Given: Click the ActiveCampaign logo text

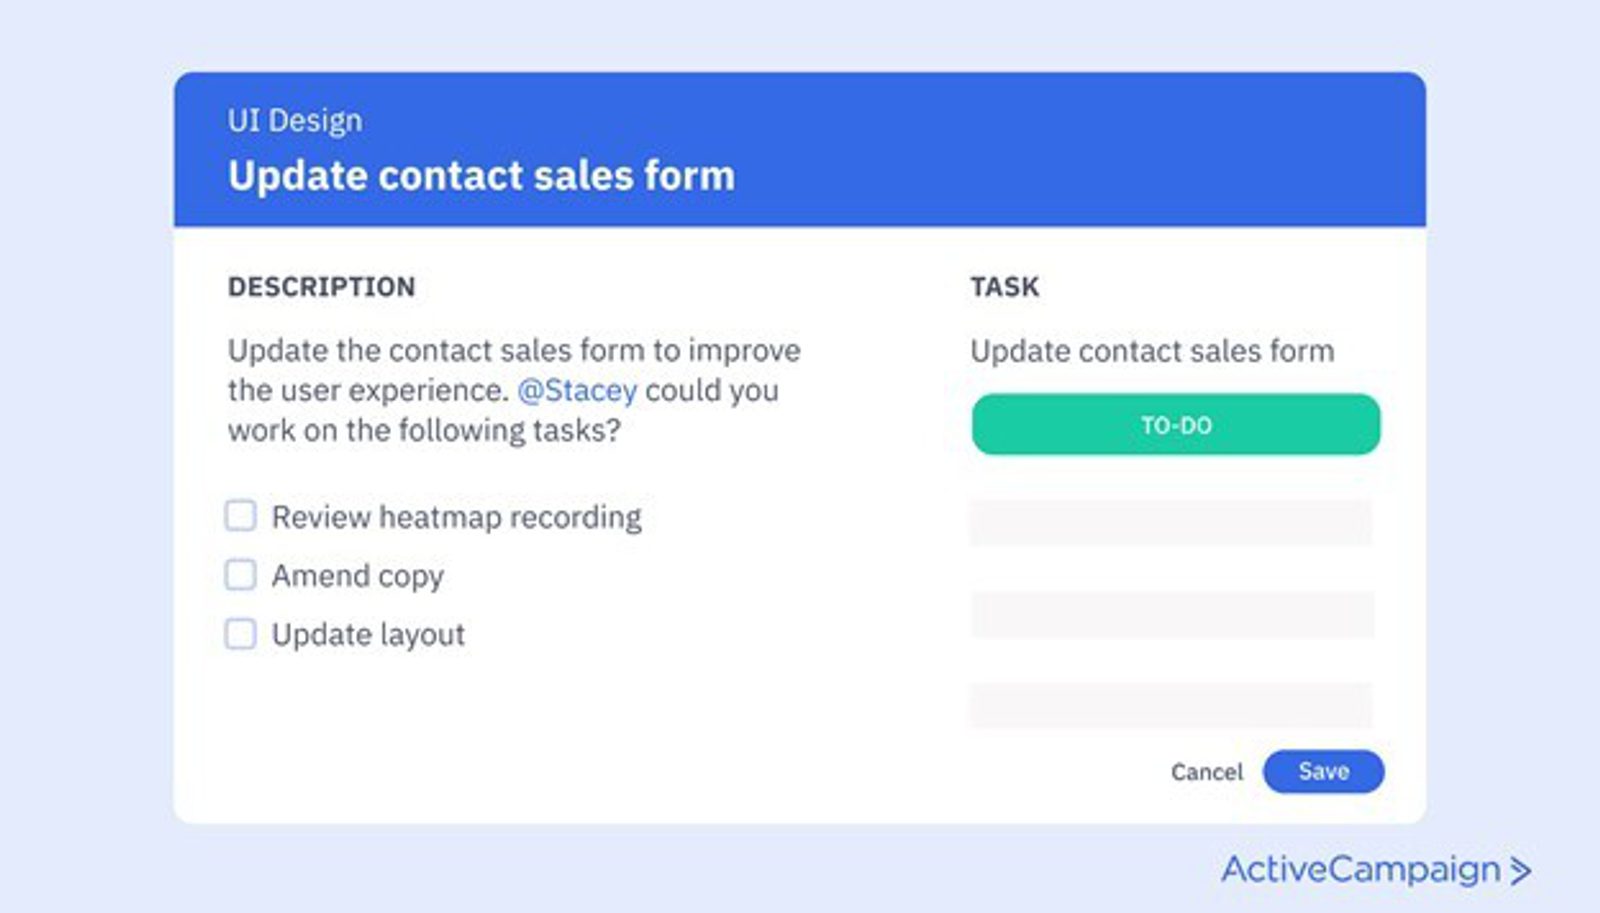Looking at the screenshot, I should click(1360, 869).
